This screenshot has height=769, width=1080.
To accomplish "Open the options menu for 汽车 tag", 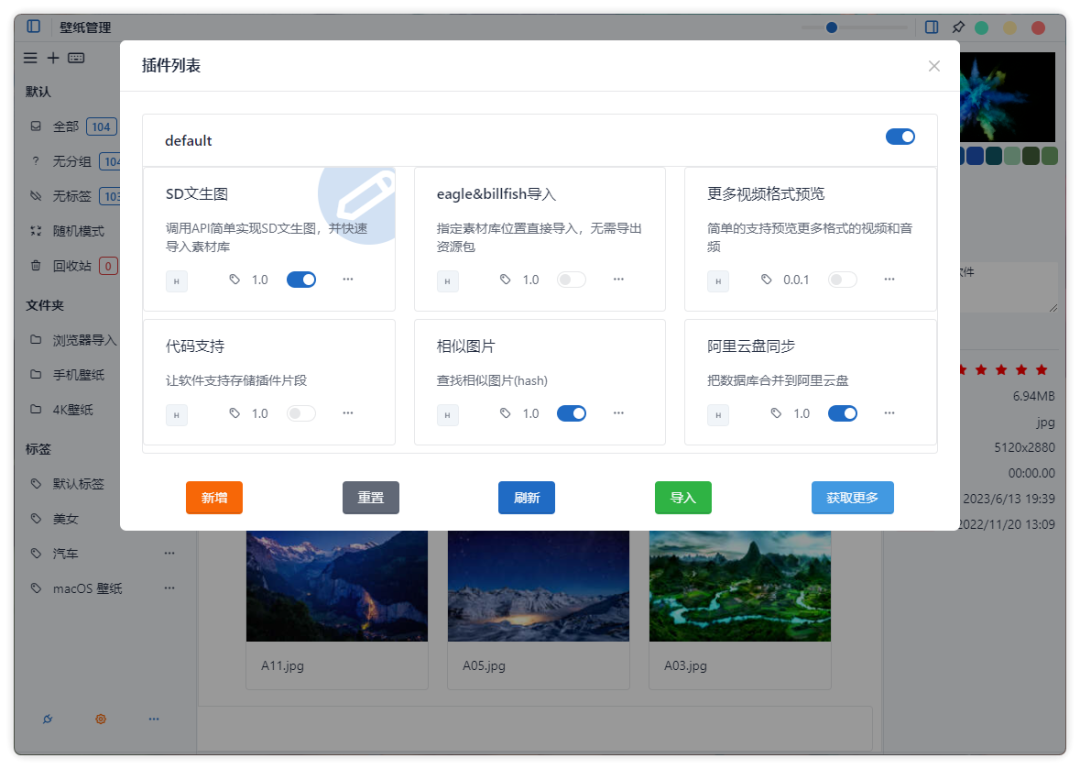I will pyautogui.click(x=169, y=553).
